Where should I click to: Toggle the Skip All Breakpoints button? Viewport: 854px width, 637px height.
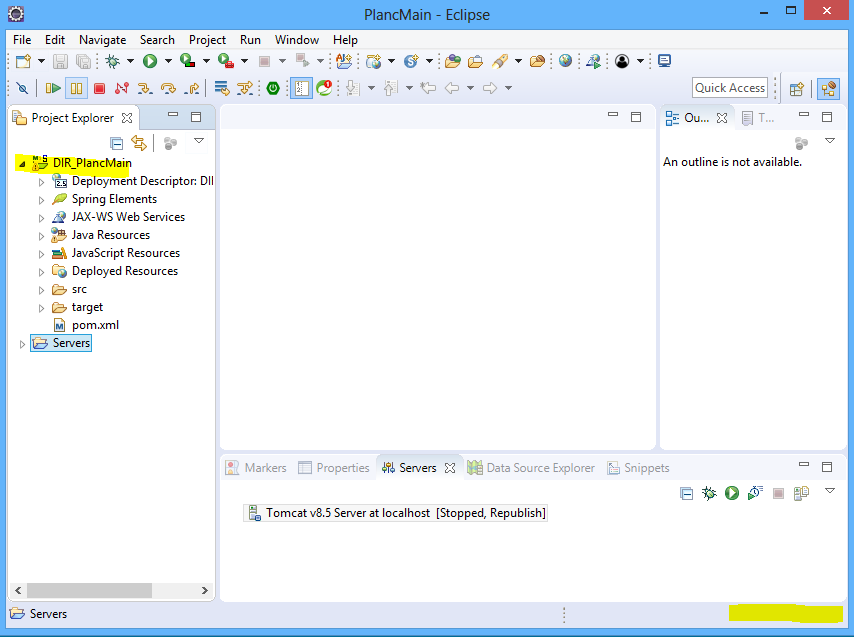22,88
